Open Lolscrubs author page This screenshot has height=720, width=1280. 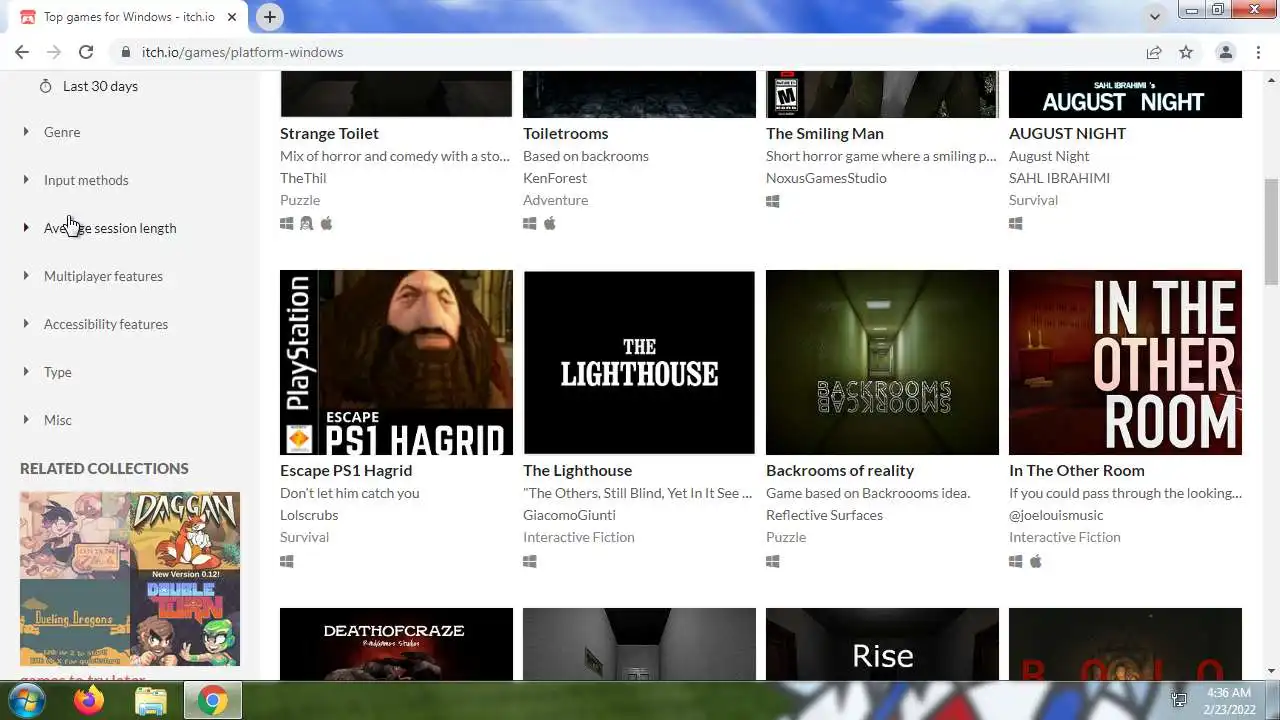tap(309, 515)
